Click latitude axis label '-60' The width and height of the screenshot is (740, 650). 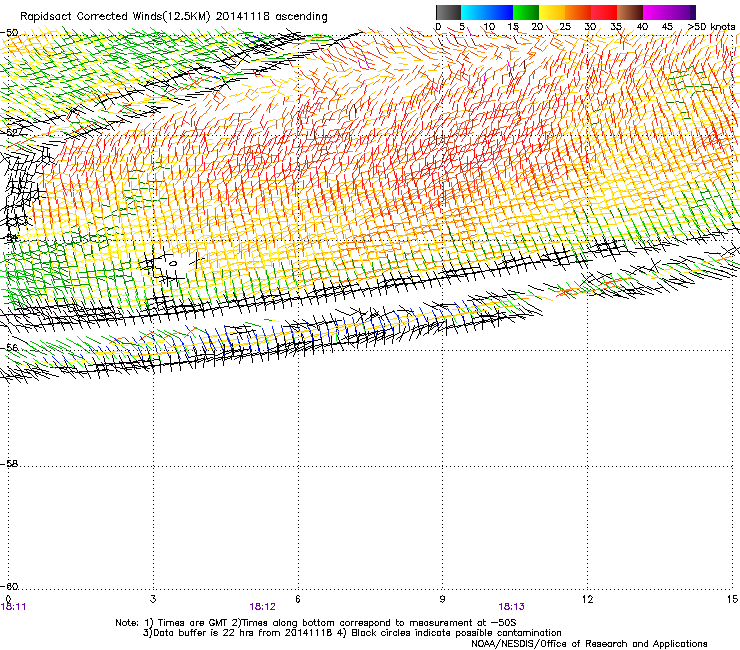[x=9, y=586]
